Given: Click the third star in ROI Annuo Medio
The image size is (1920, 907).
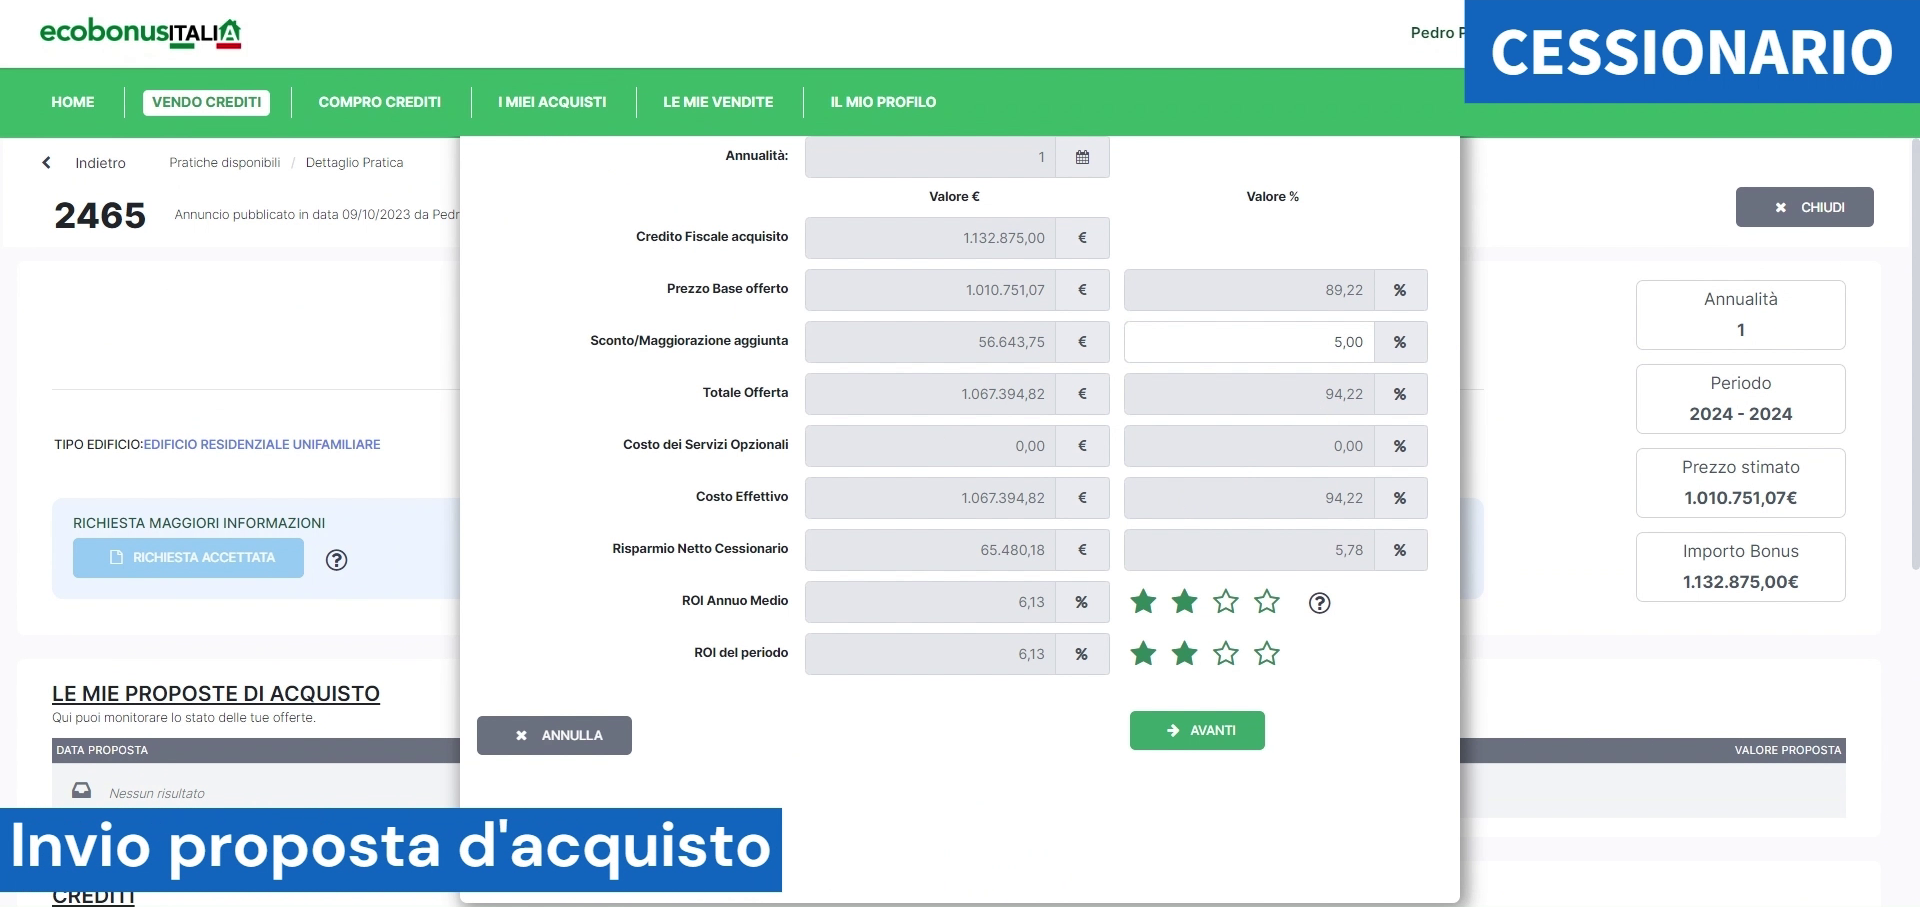Looking at the screenshot, I should point(1226,602).
